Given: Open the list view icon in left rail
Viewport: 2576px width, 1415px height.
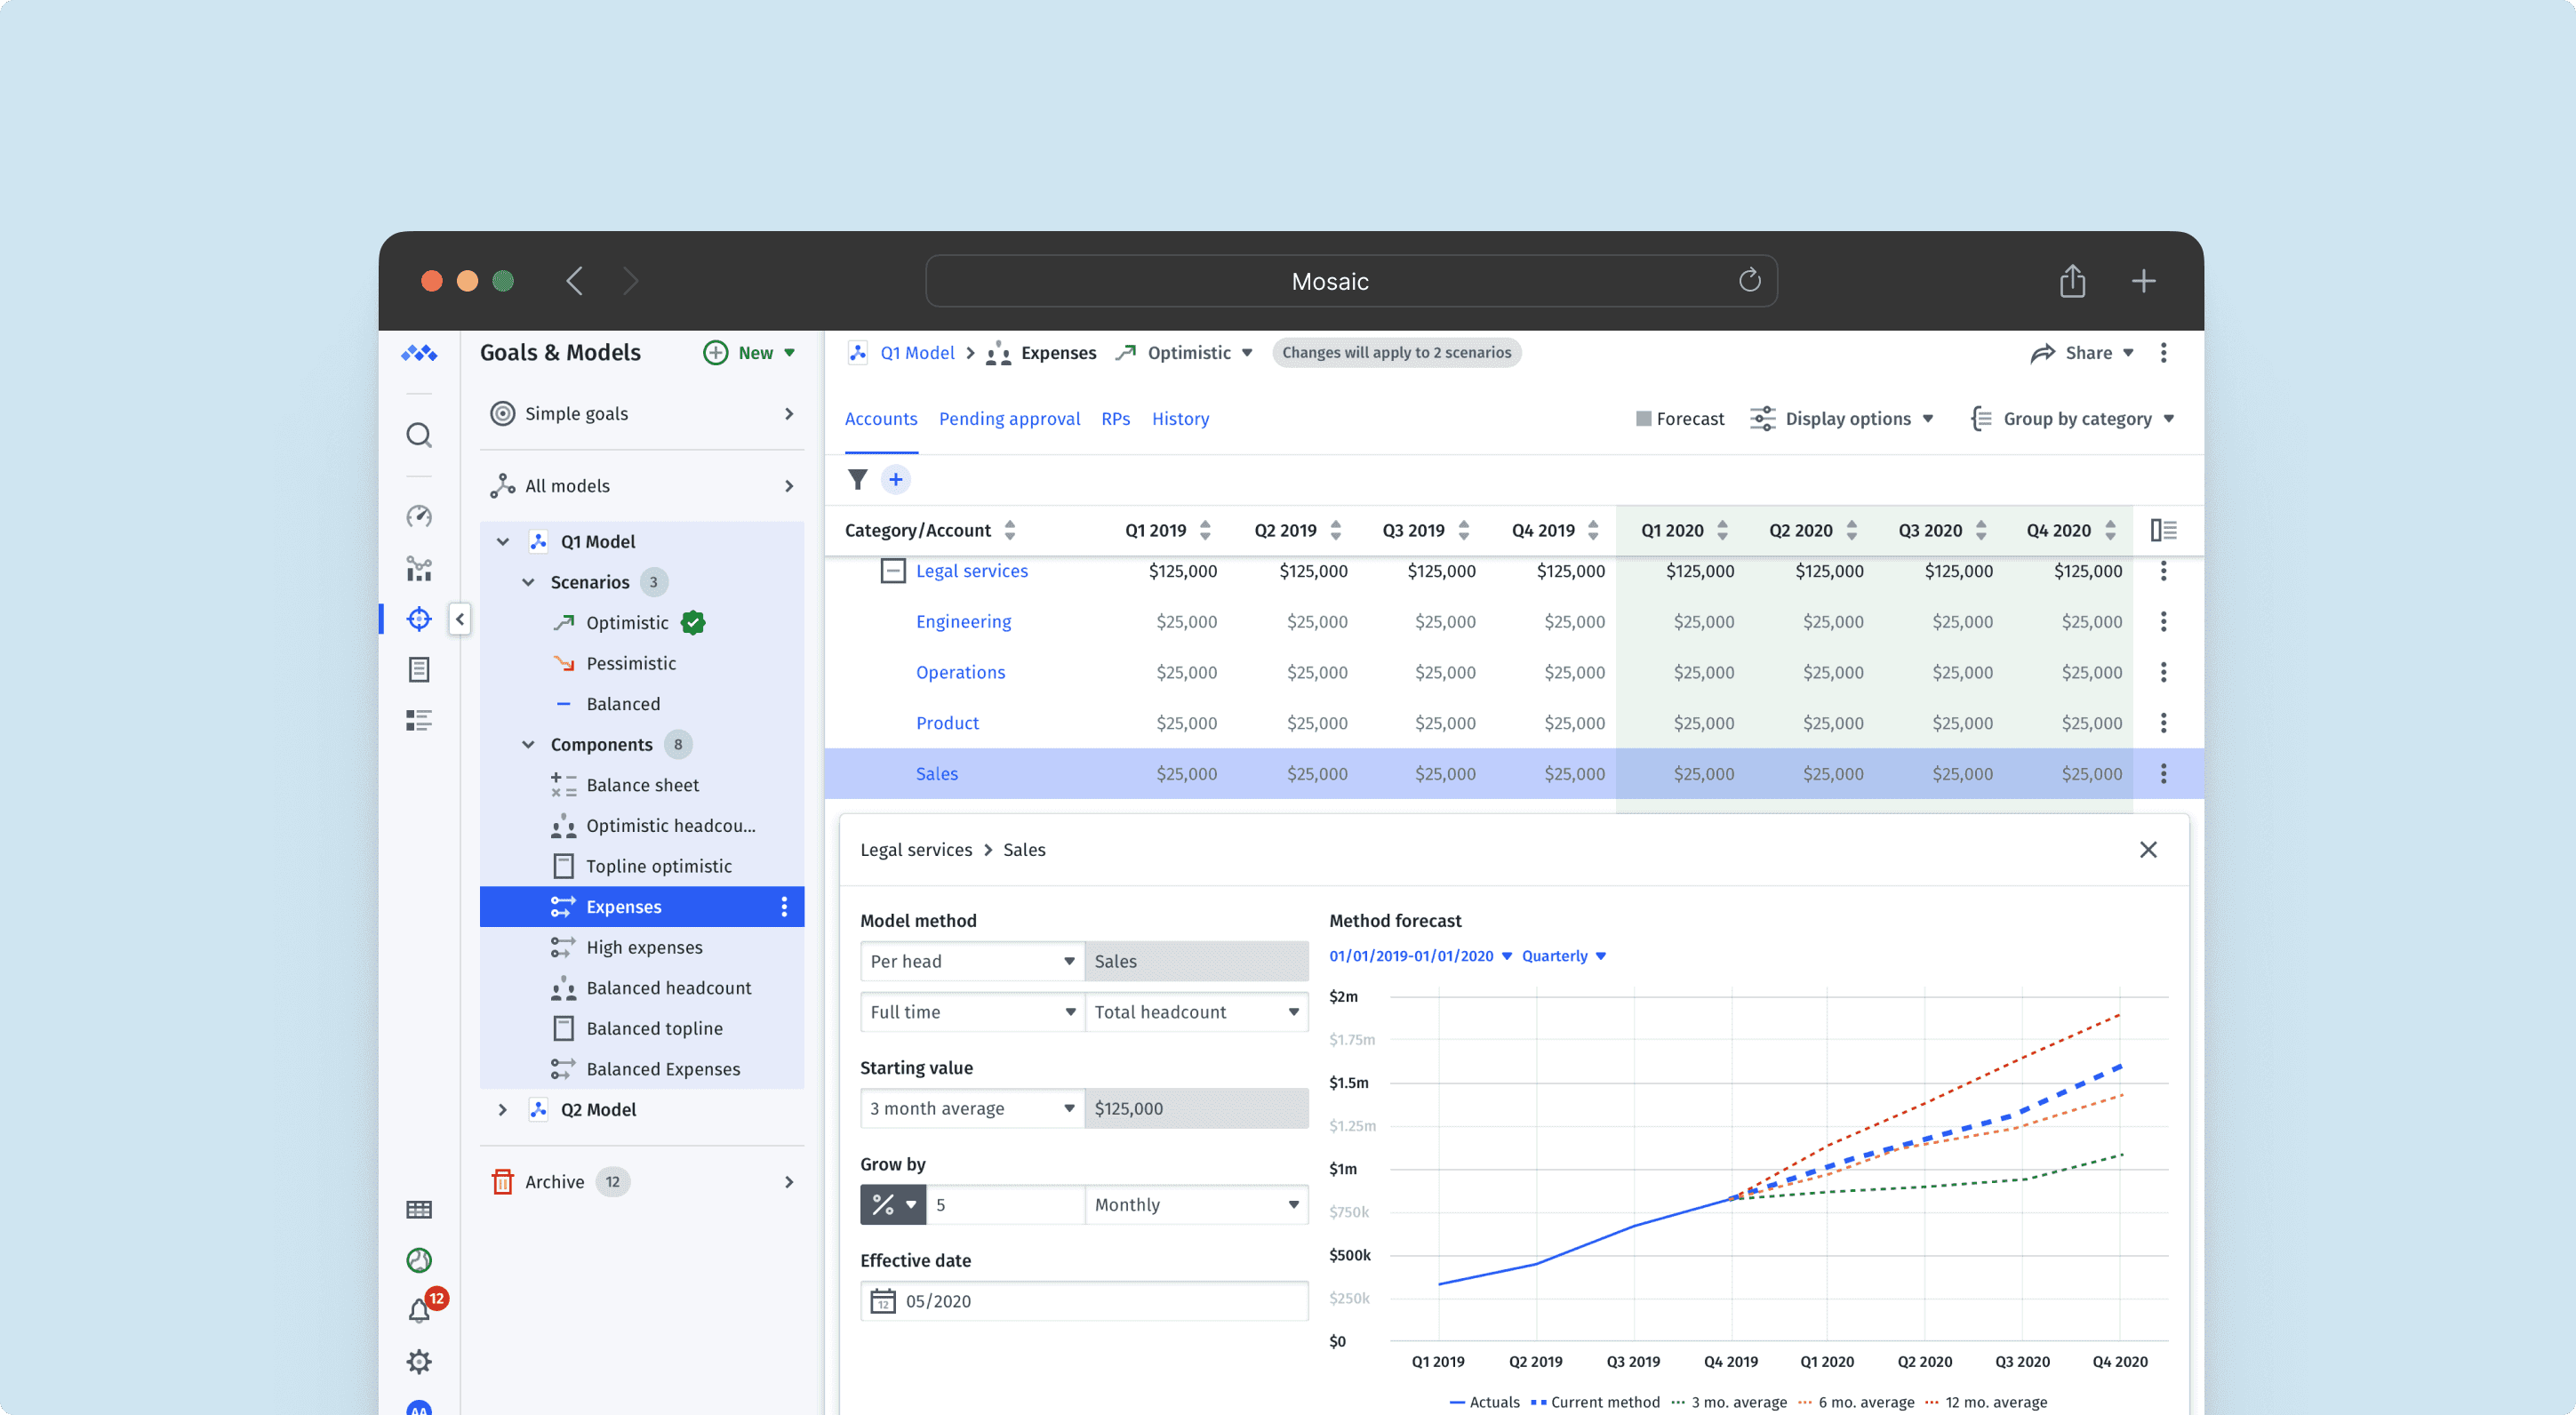Looking at the screenshot, I should click(x=419, y=720).
